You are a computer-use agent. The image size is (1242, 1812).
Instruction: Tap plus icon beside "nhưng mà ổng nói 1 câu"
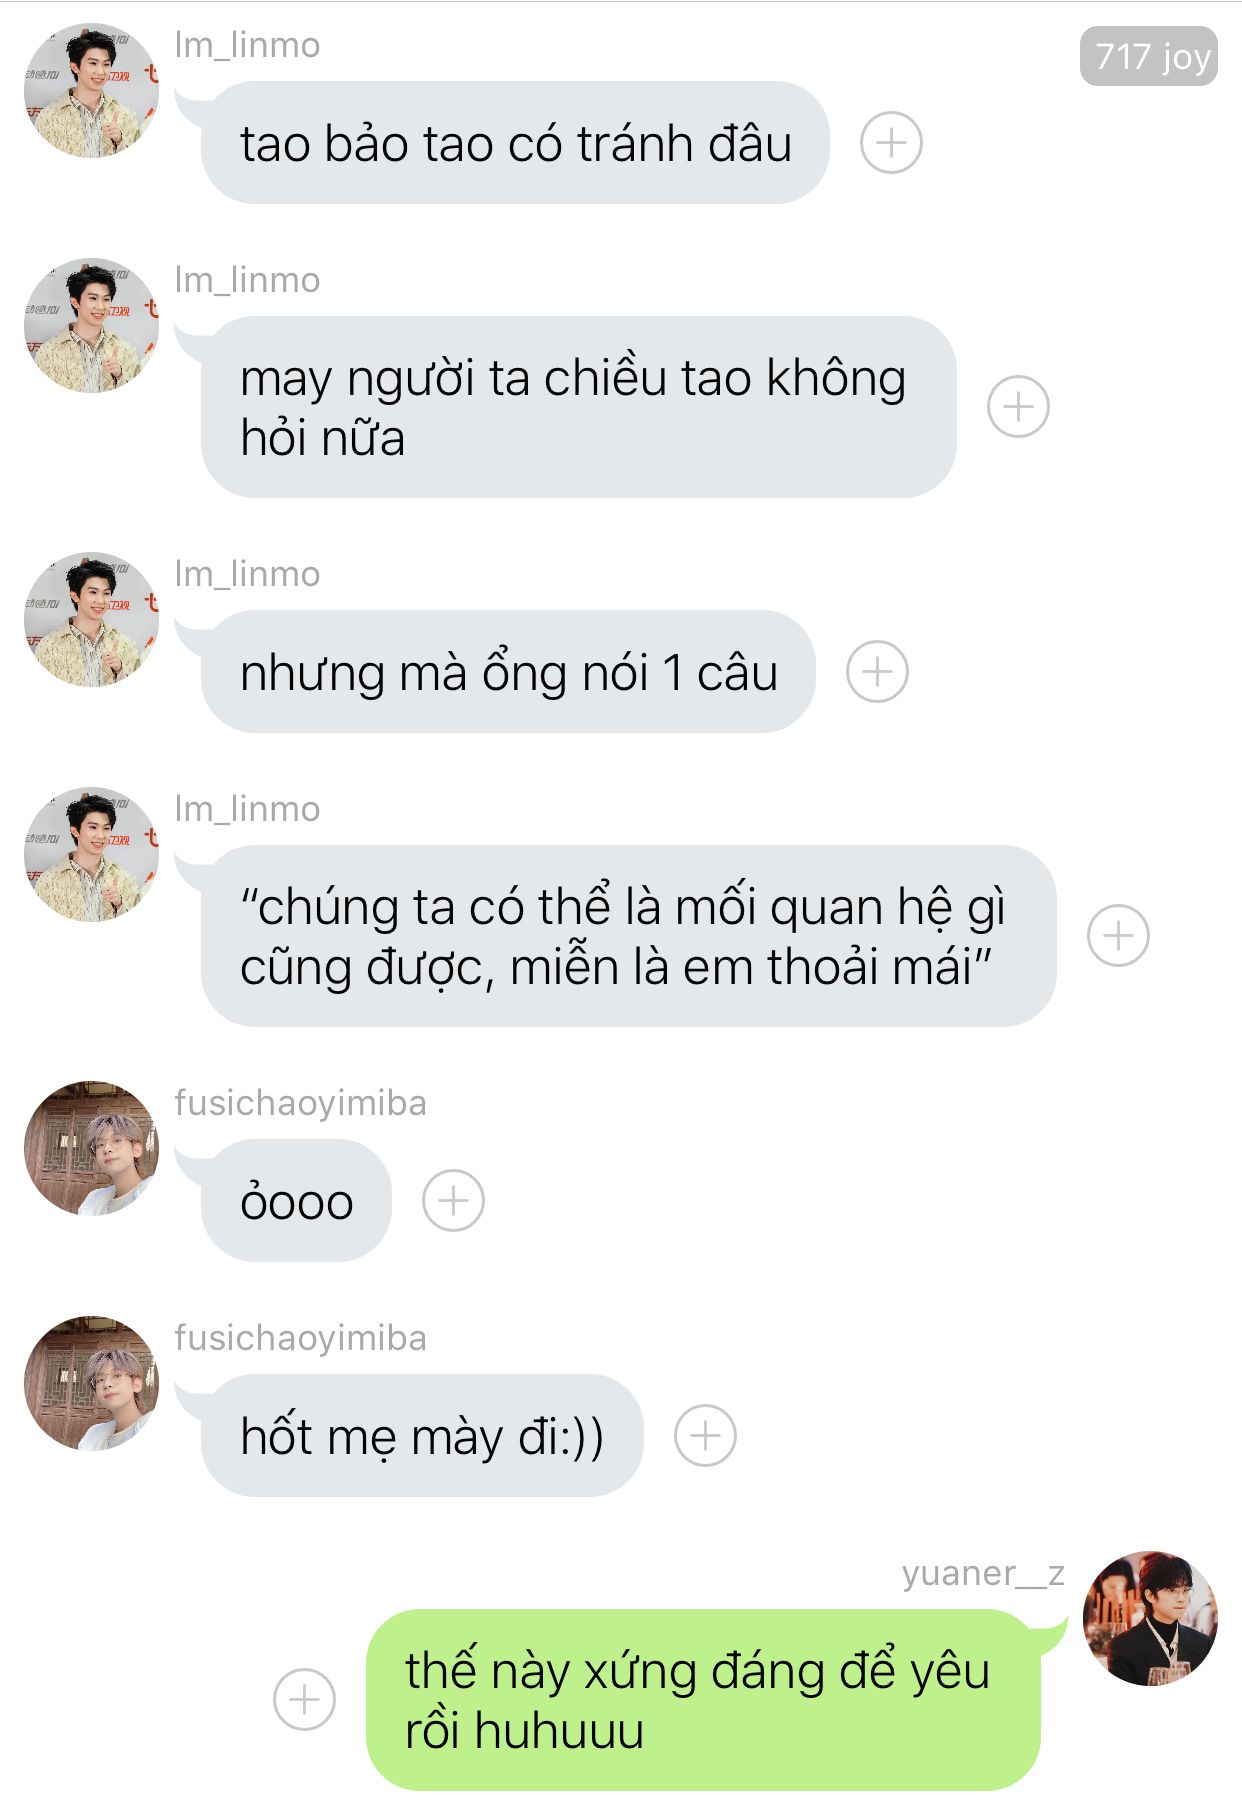877,671
